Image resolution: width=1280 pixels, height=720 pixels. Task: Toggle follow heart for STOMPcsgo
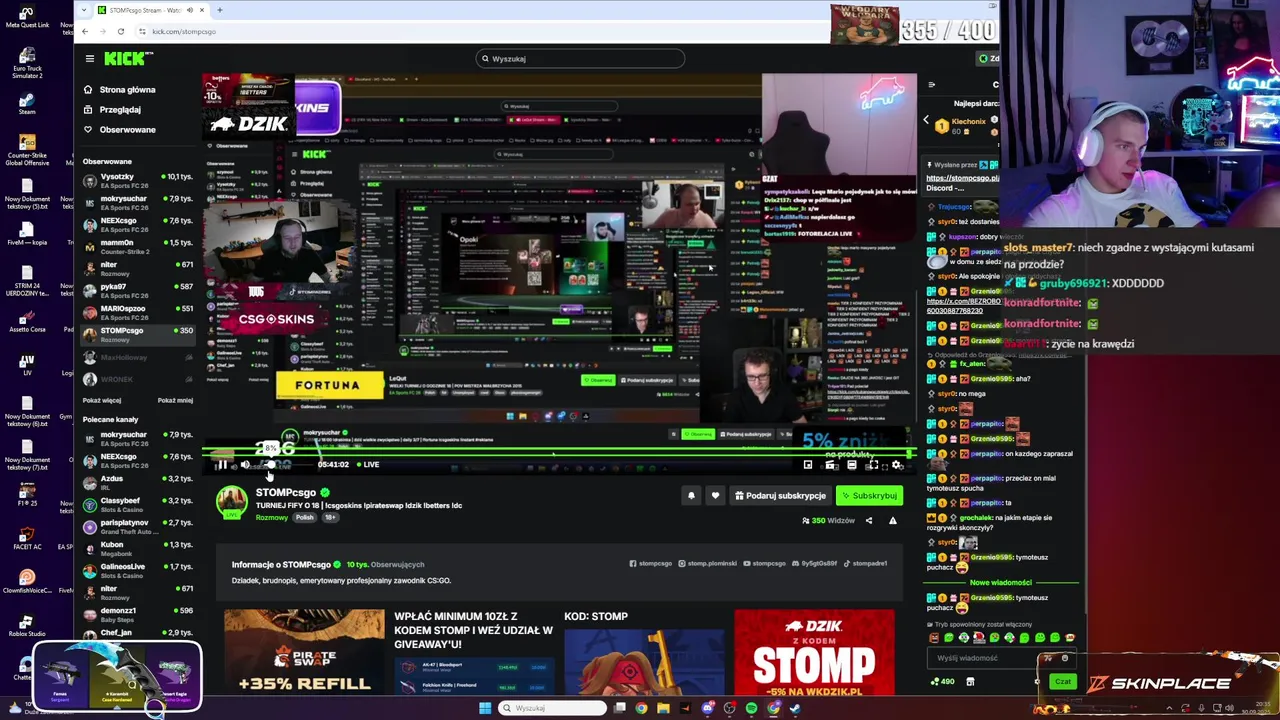pyautogui.click(x=715, y=496)
